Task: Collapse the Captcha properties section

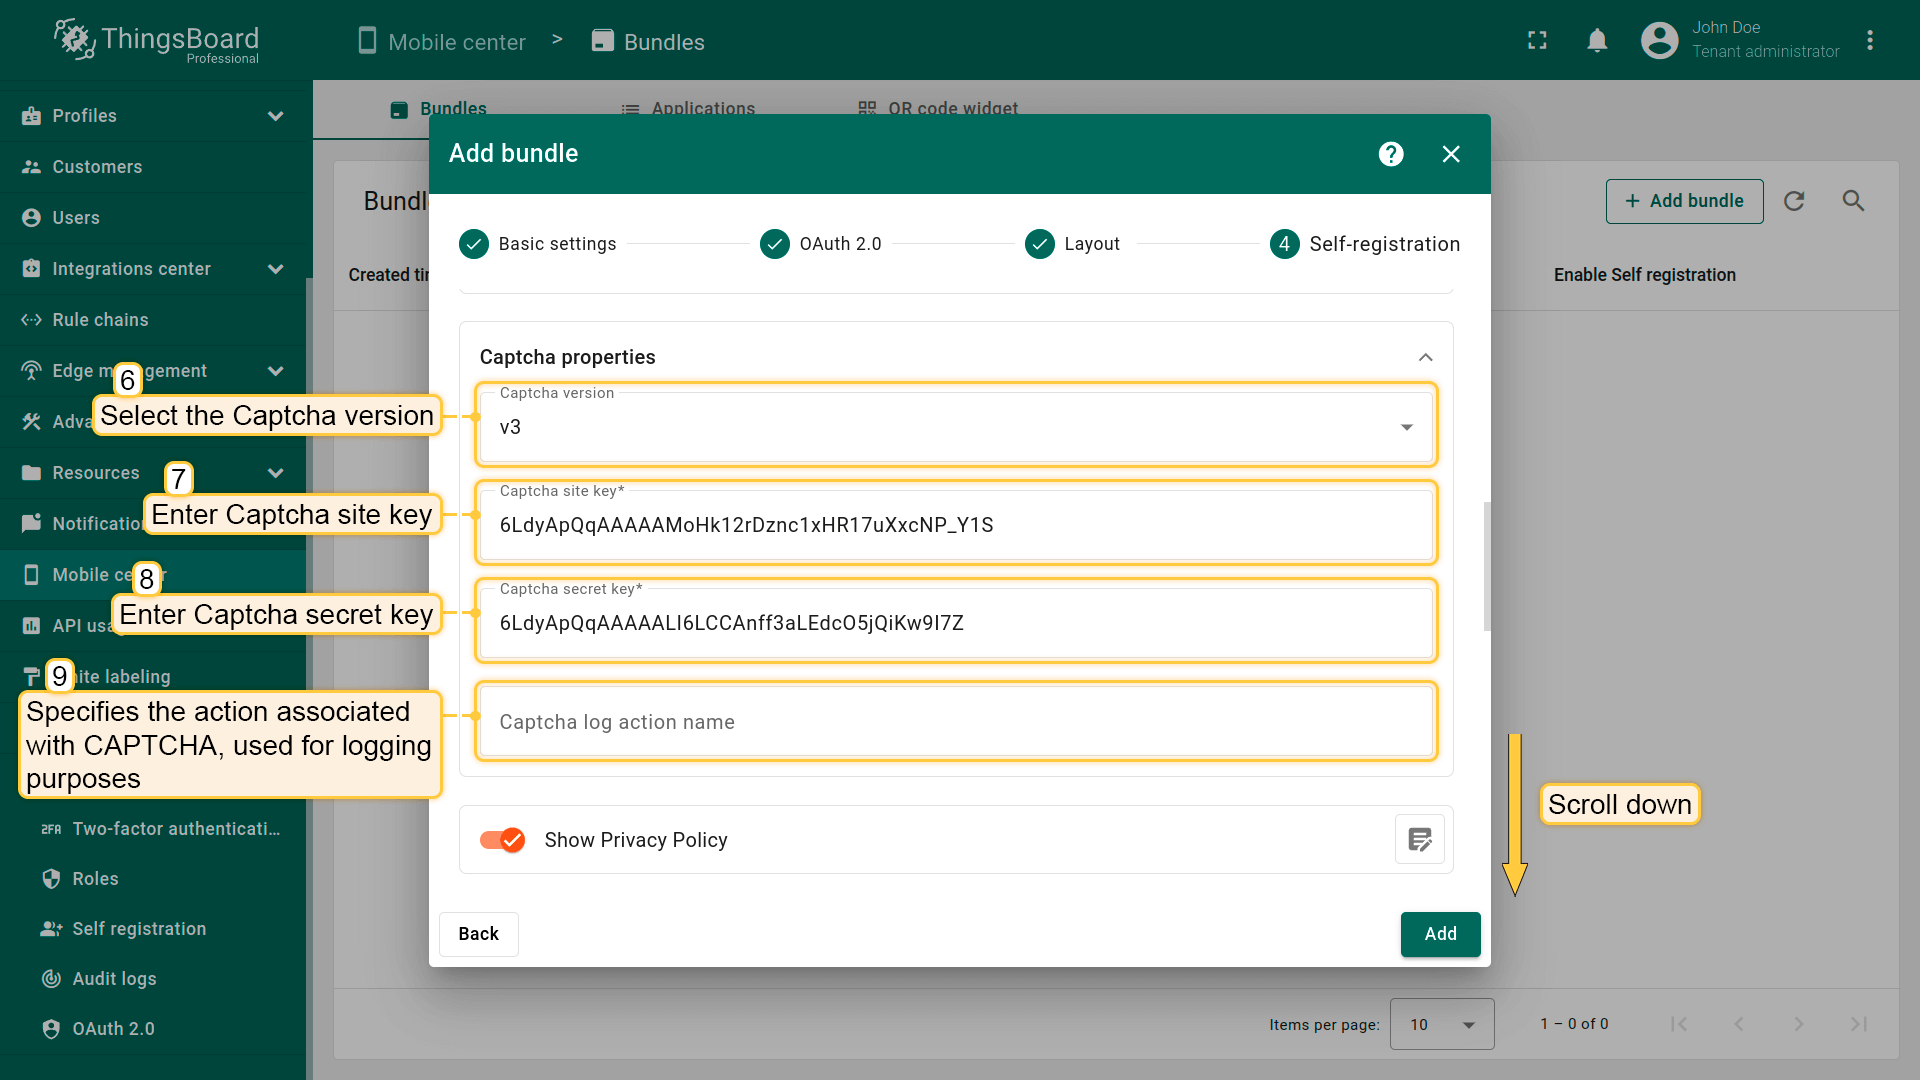Action: (1425, 357)
